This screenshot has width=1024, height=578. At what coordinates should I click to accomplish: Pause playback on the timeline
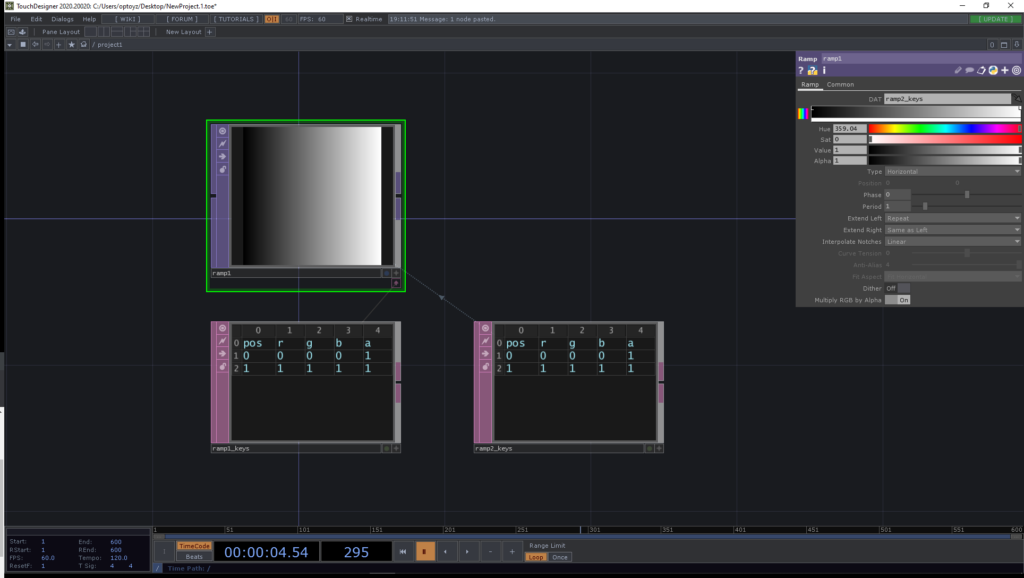coord(425,551)
